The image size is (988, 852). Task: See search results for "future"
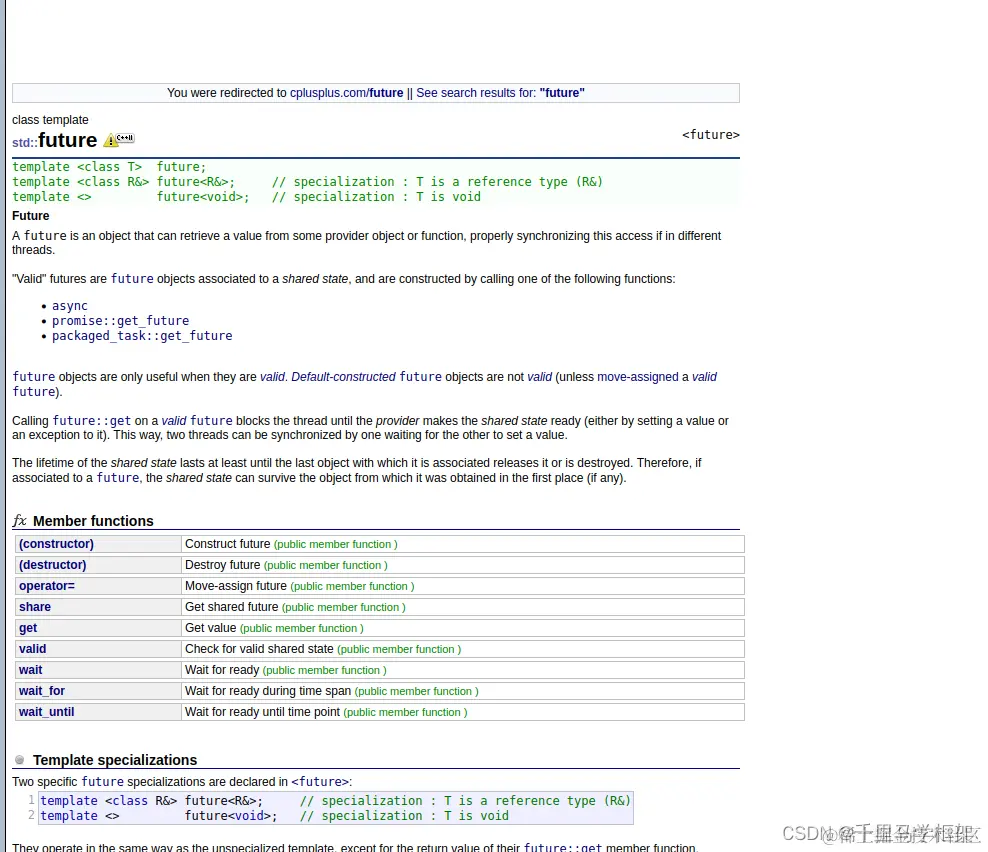pyautogui.click(x=500, y=93)
